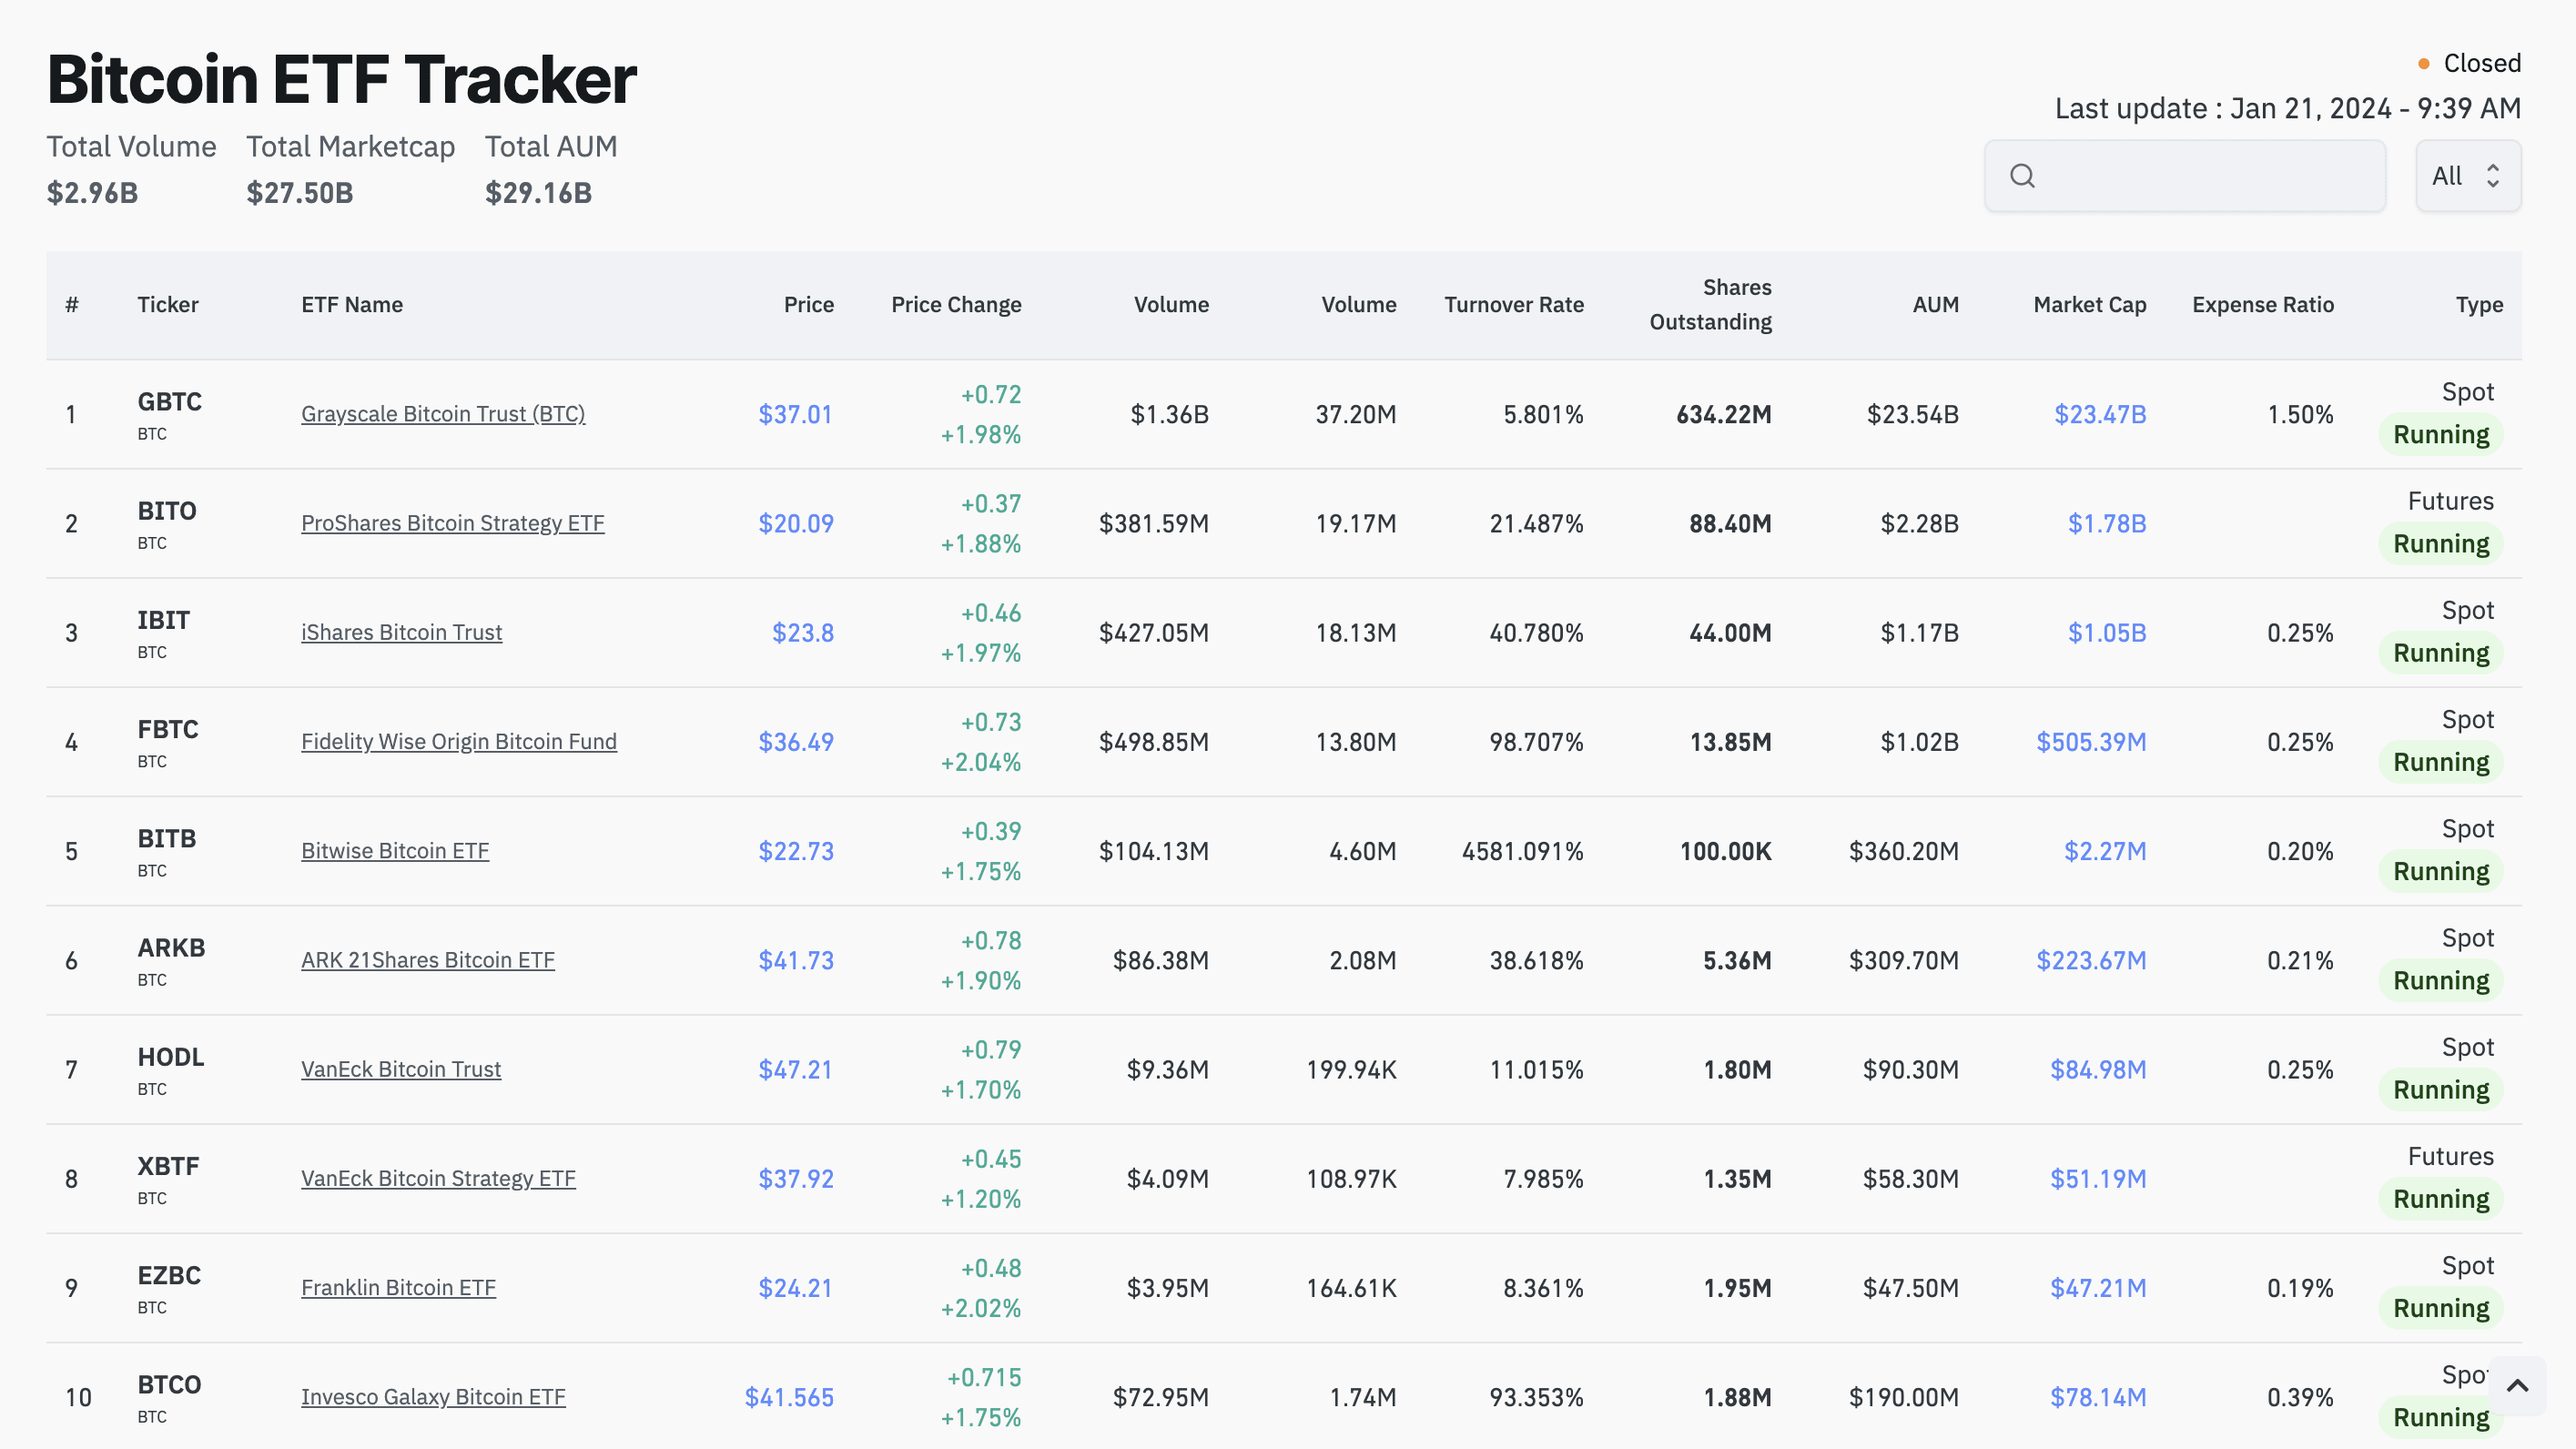
Task: Open iShares Bitcoin Trust link
Action: 401,632
